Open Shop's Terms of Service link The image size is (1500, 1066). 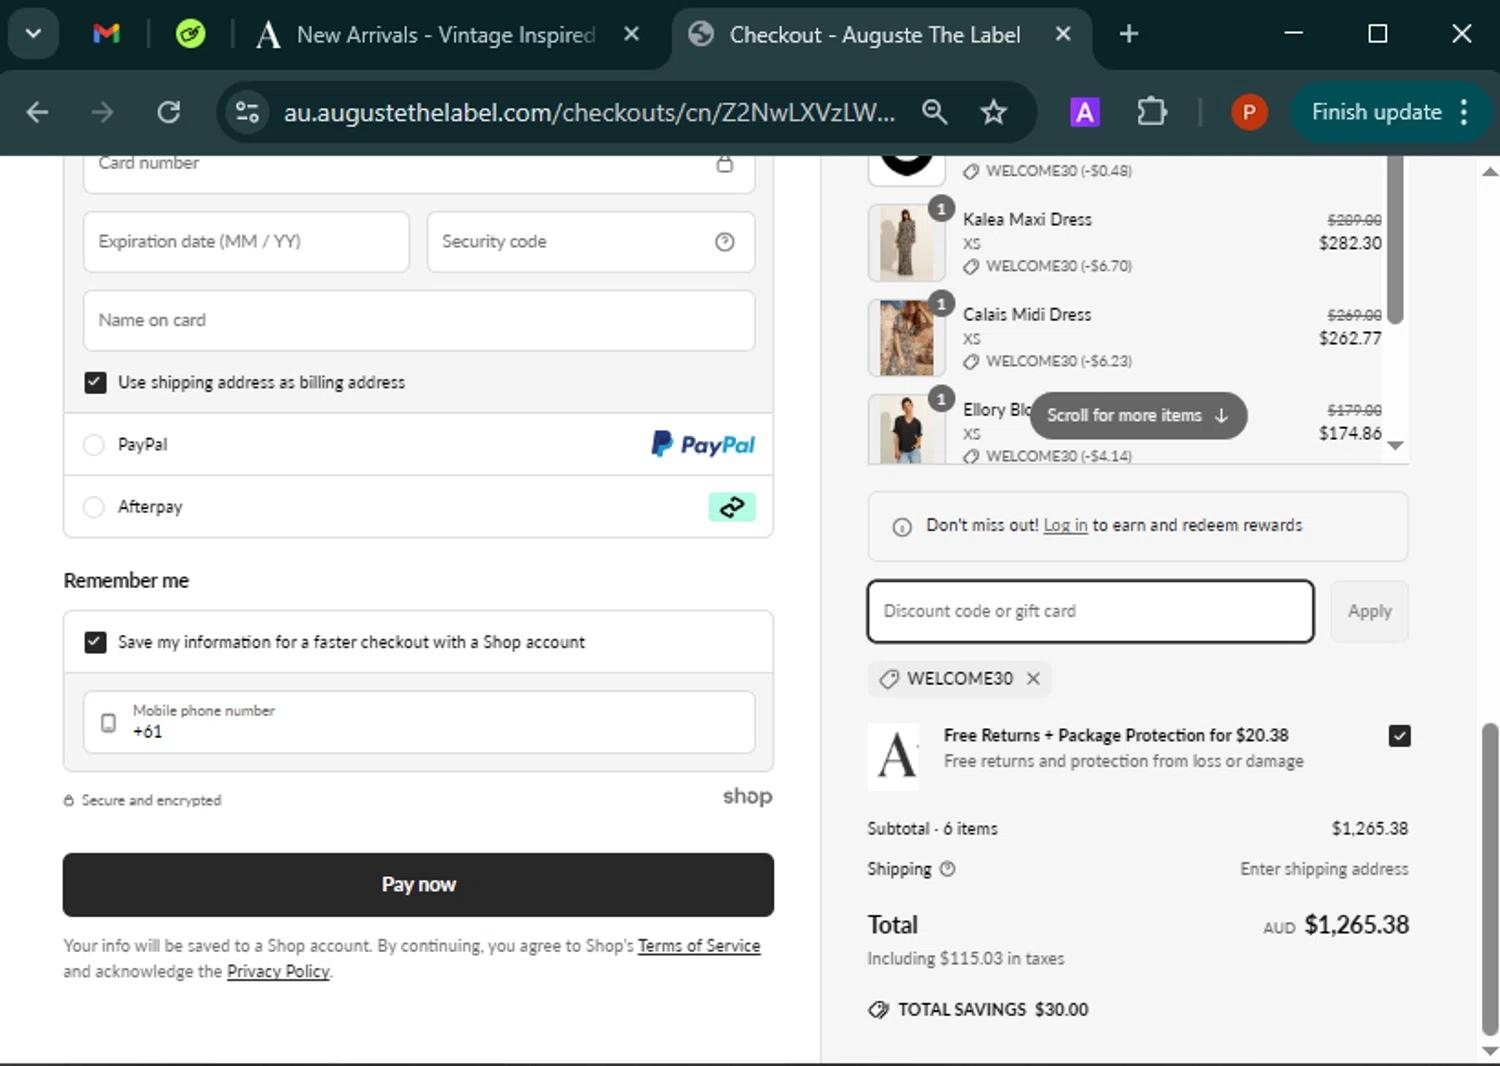point(699,946)
